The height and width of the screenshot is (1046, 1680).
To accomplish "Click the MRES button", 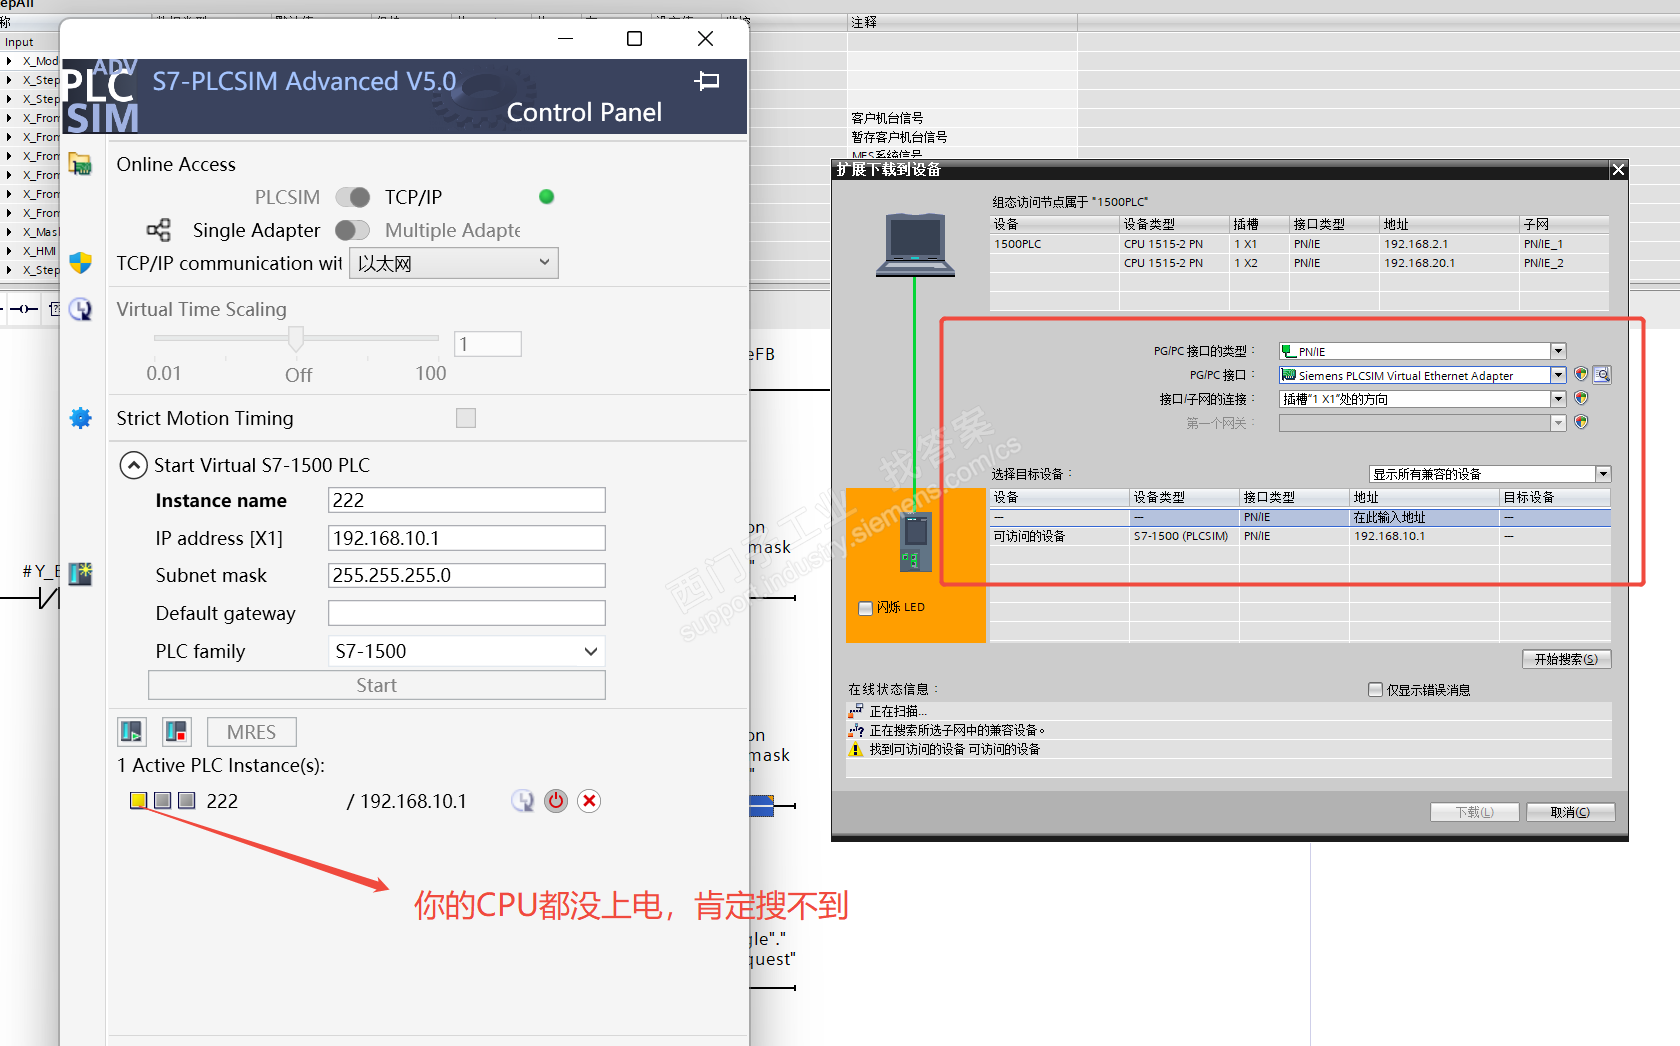I will pyautogui.click(x=252, y=732).
